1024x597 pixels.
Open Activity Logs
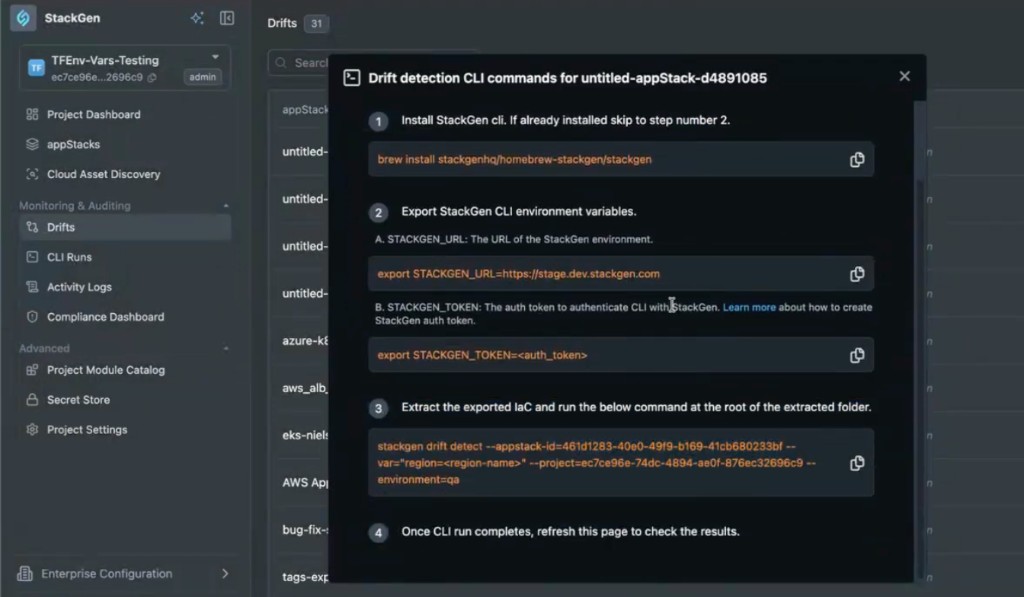79,287
